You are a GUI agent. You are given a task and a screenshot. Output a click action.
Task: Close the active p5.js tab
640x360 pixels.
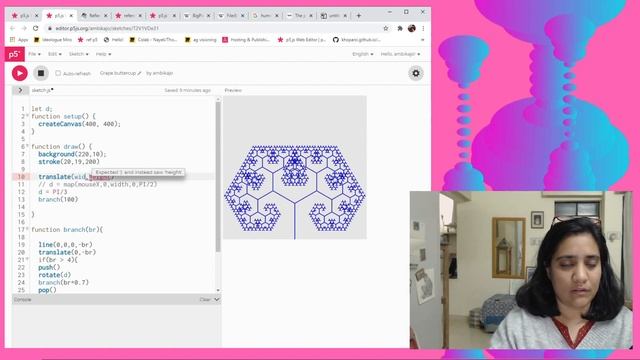point(71,16)
